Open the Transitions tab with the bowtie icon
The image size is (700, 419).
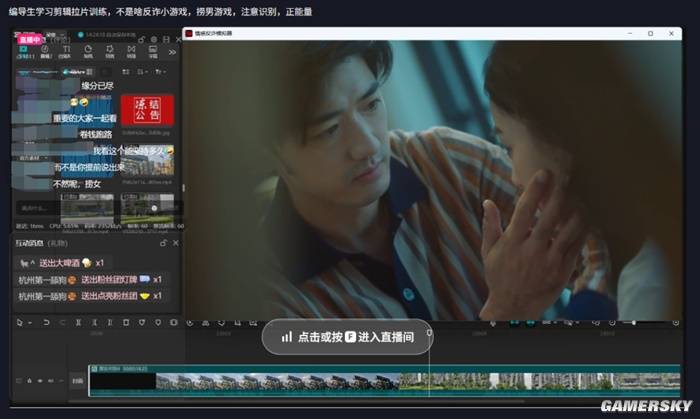[131, 52]
